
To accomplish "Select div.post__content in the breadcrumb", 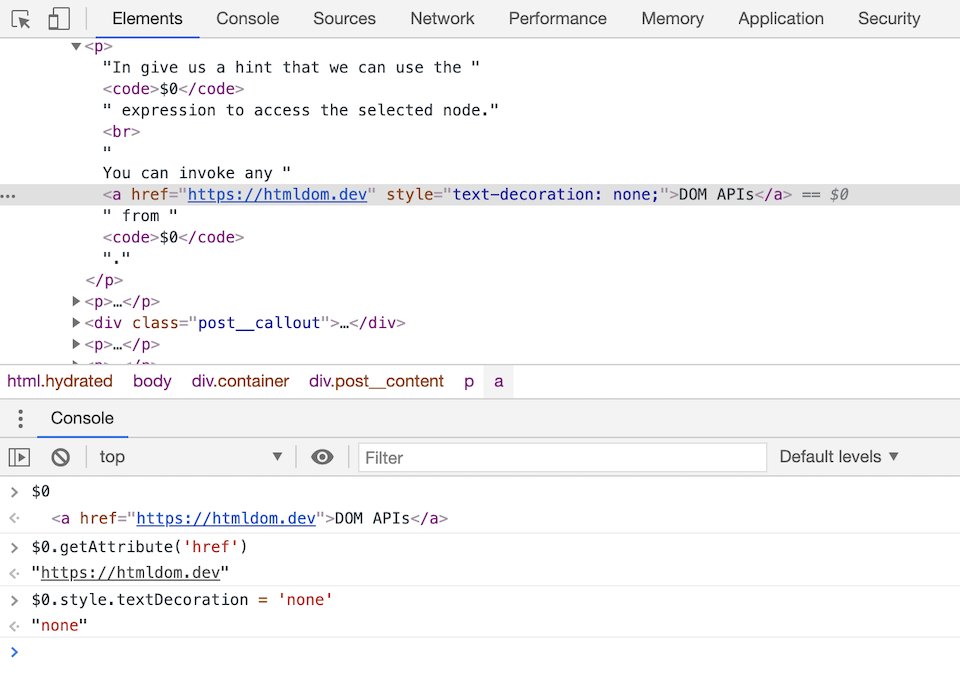I will coord(376,381).
